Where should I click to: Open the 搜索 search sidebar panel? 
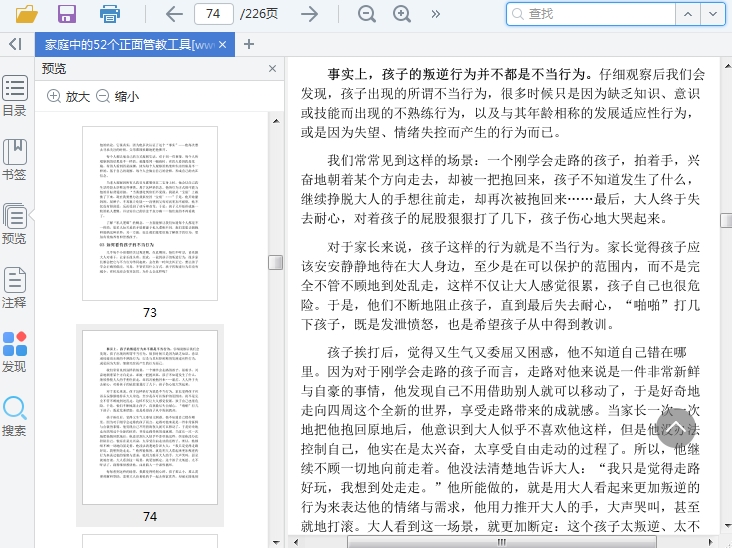pos(14,416)
